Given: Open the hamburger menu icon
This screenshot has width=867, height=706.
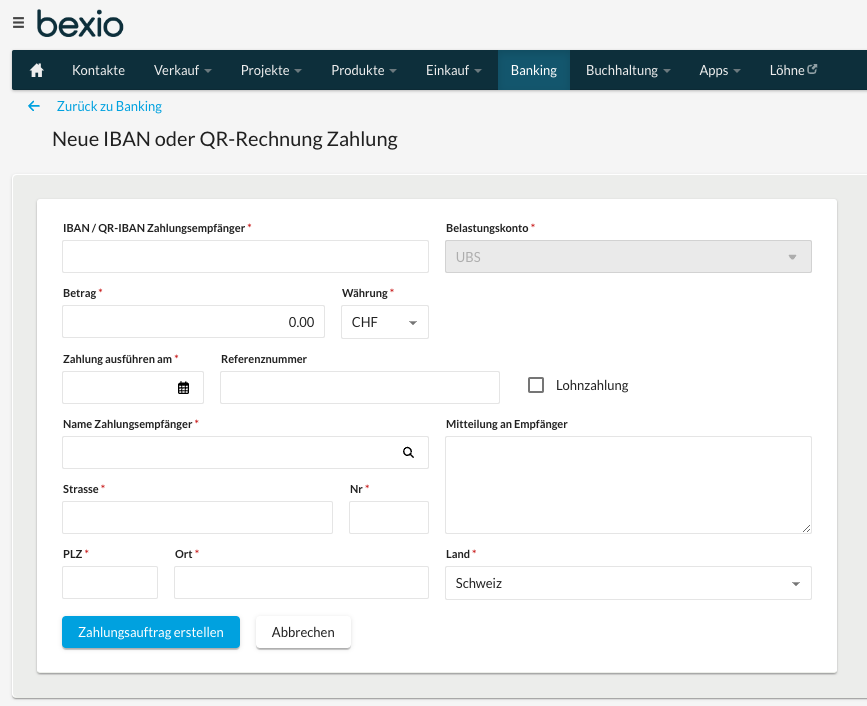Looking at the screenshot, I should [x=18, y=23].
